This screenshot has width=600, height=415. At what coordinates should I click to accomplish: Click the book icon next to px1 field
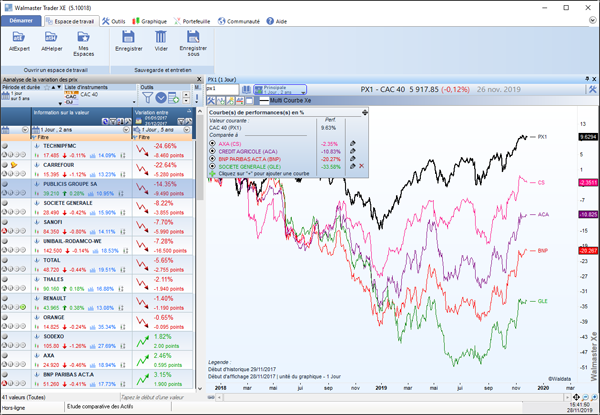tap(246, 90)
